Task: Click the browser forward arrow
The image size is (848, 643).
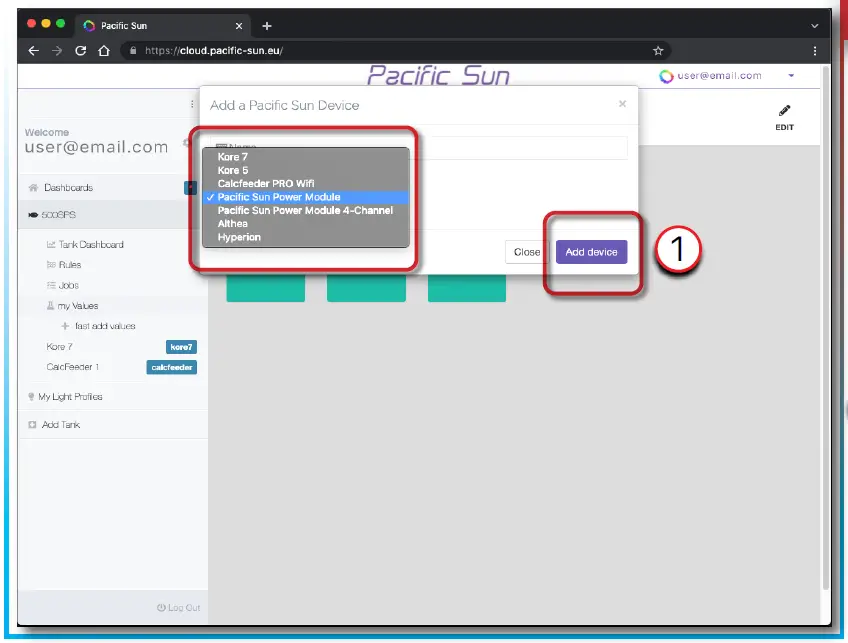Action: (x=57, y=51)
